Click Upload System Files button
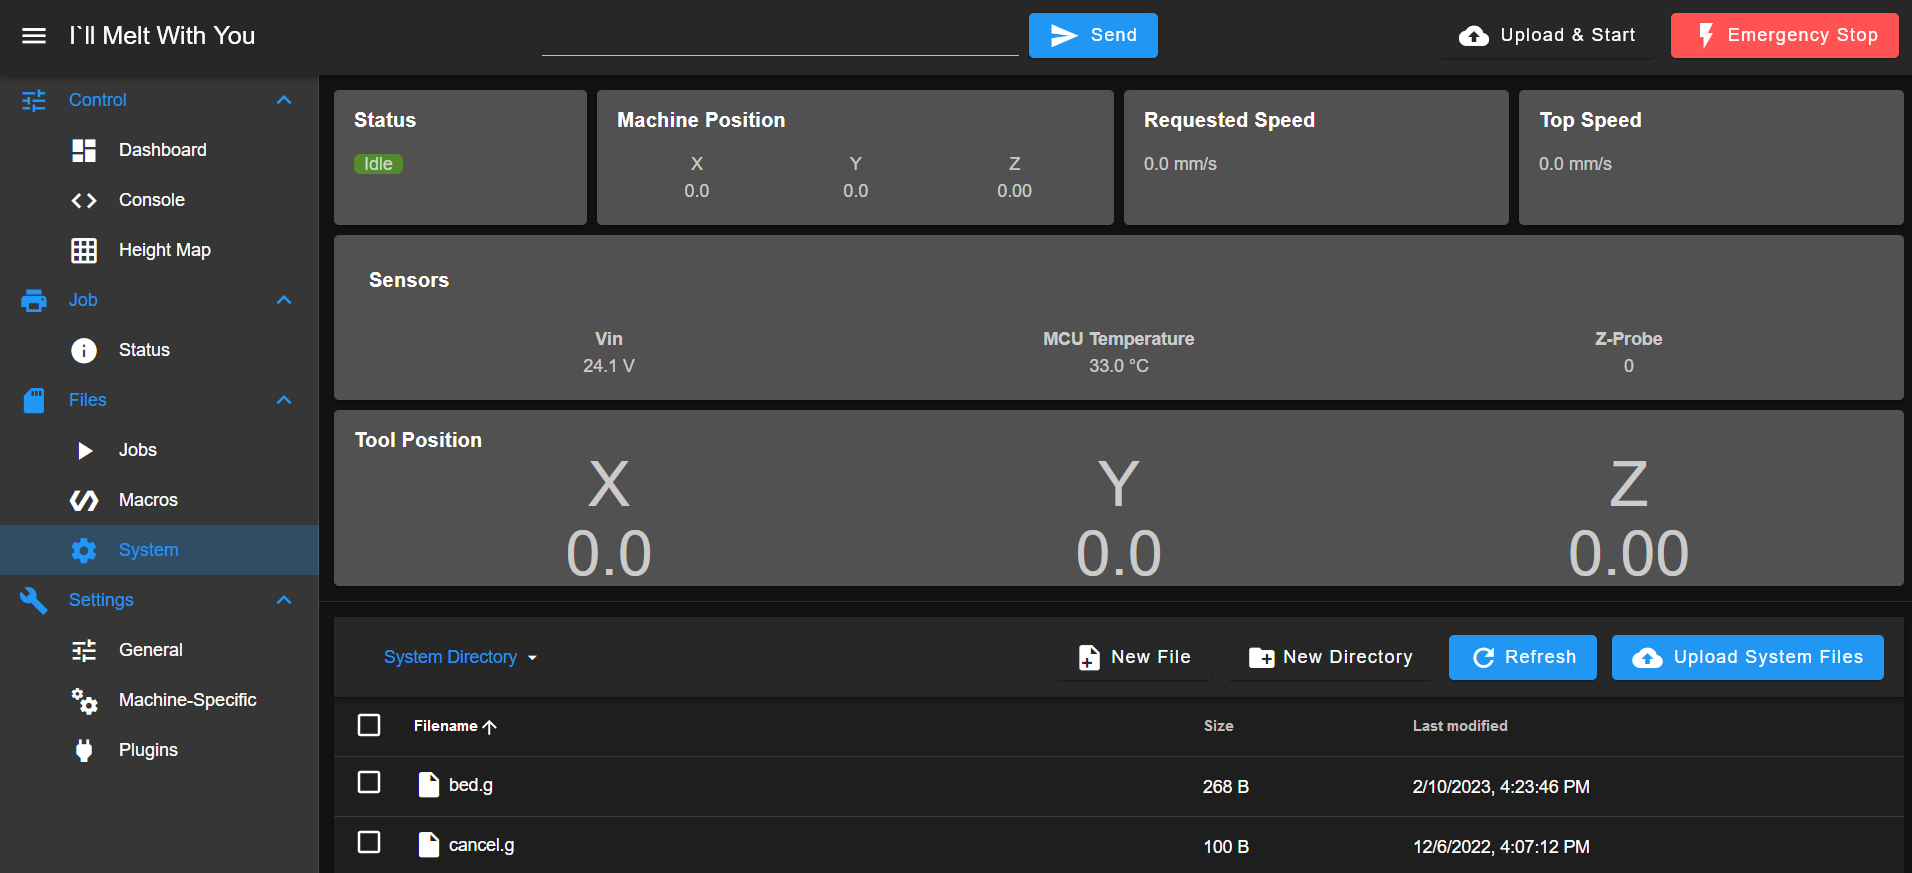This screenshot has width=1912, height=873. 1748,657
